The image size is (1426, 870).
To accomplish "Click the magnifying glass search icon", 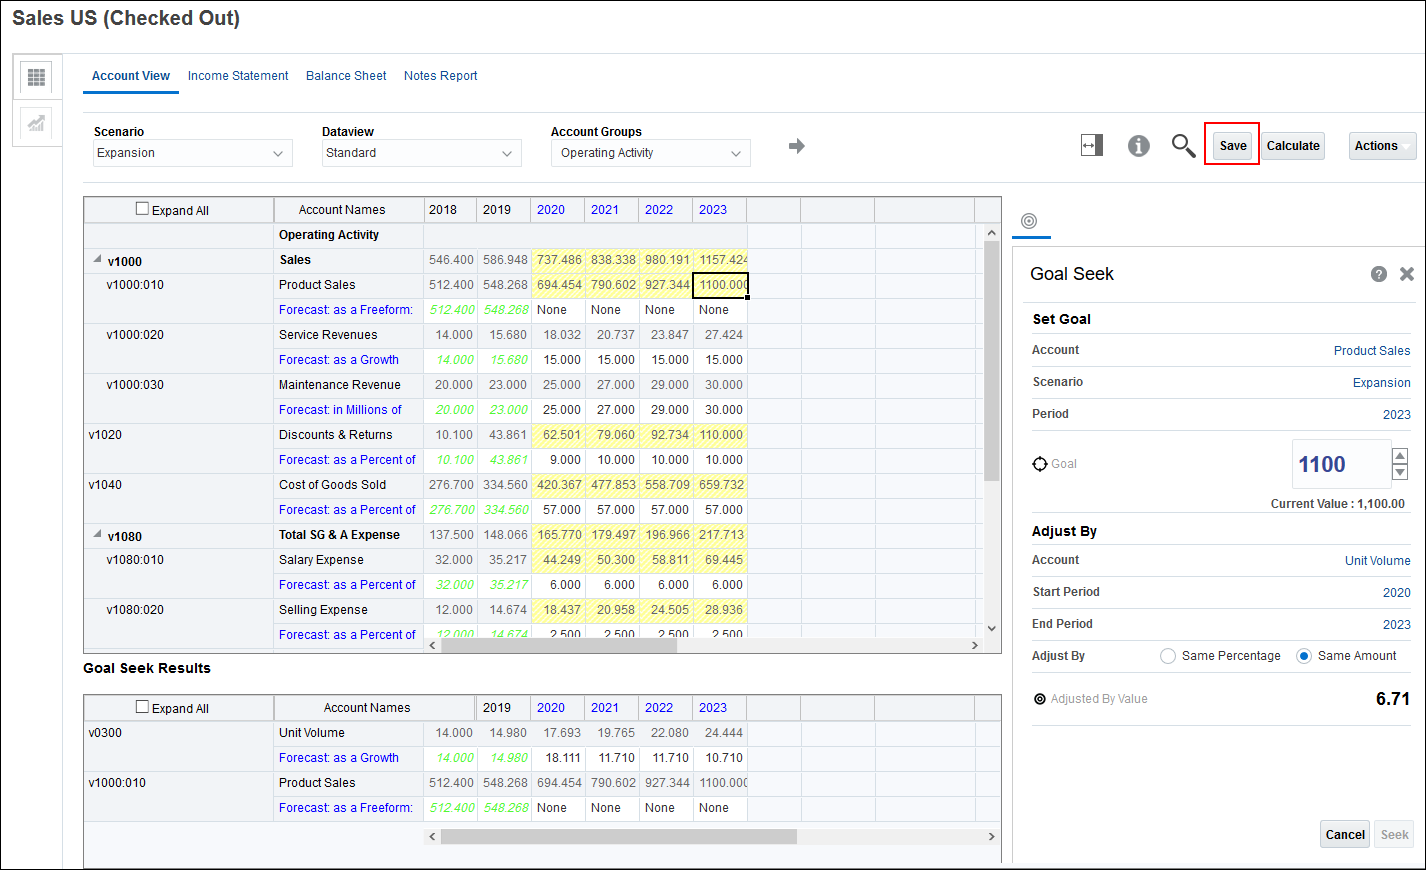I will pos(1183,146).
